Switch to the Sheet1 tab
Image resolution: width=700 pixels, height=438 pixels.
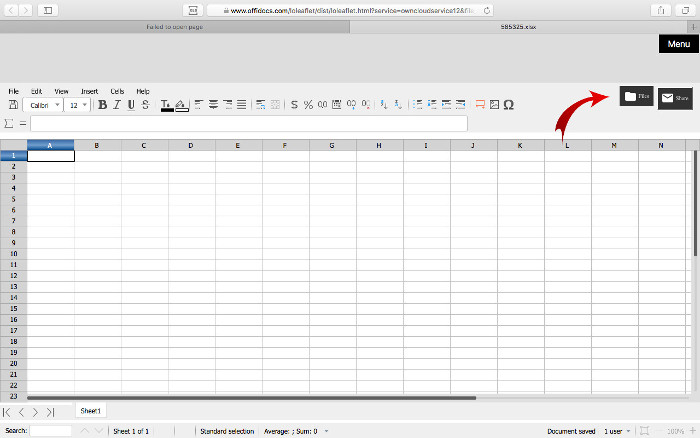[x=91, y=411]
